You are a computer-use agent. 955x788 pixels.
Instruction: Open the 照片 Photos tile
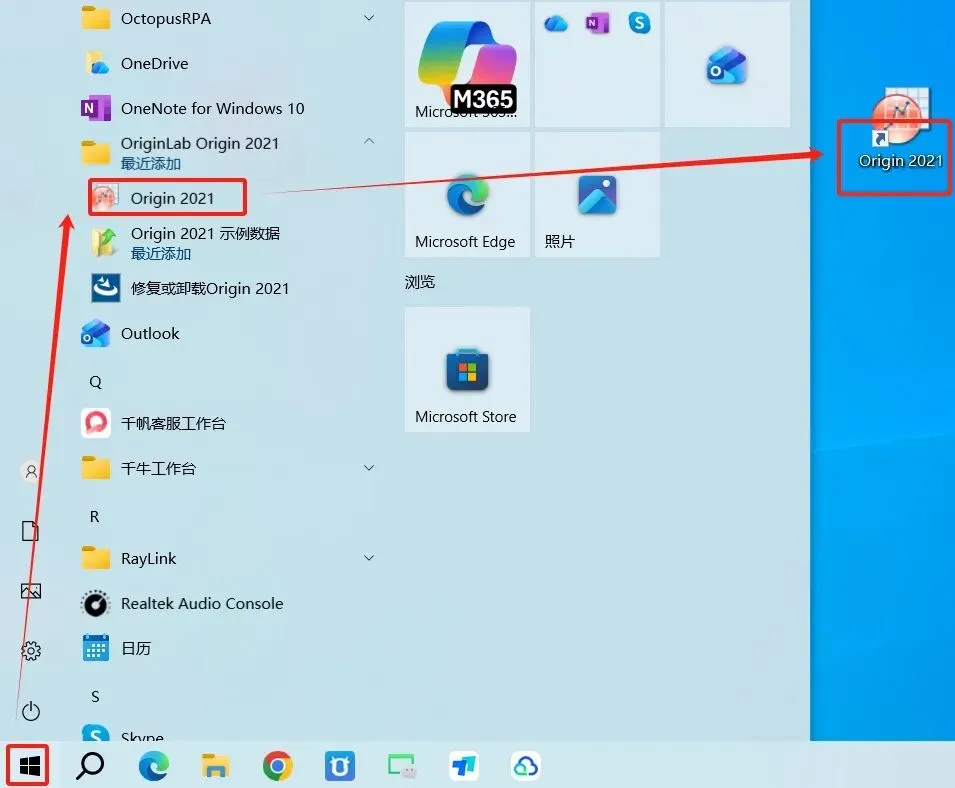click(597, 195)
